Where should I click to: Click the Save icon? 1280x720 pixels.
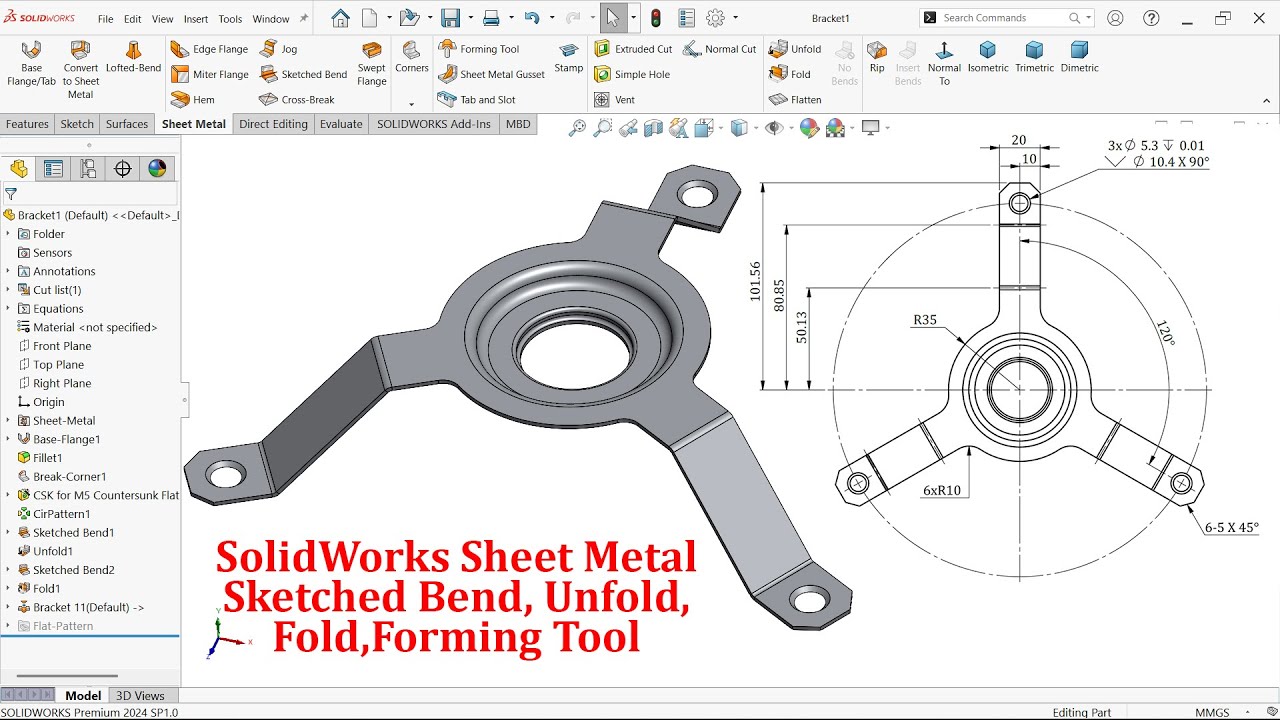click(450, 18)
